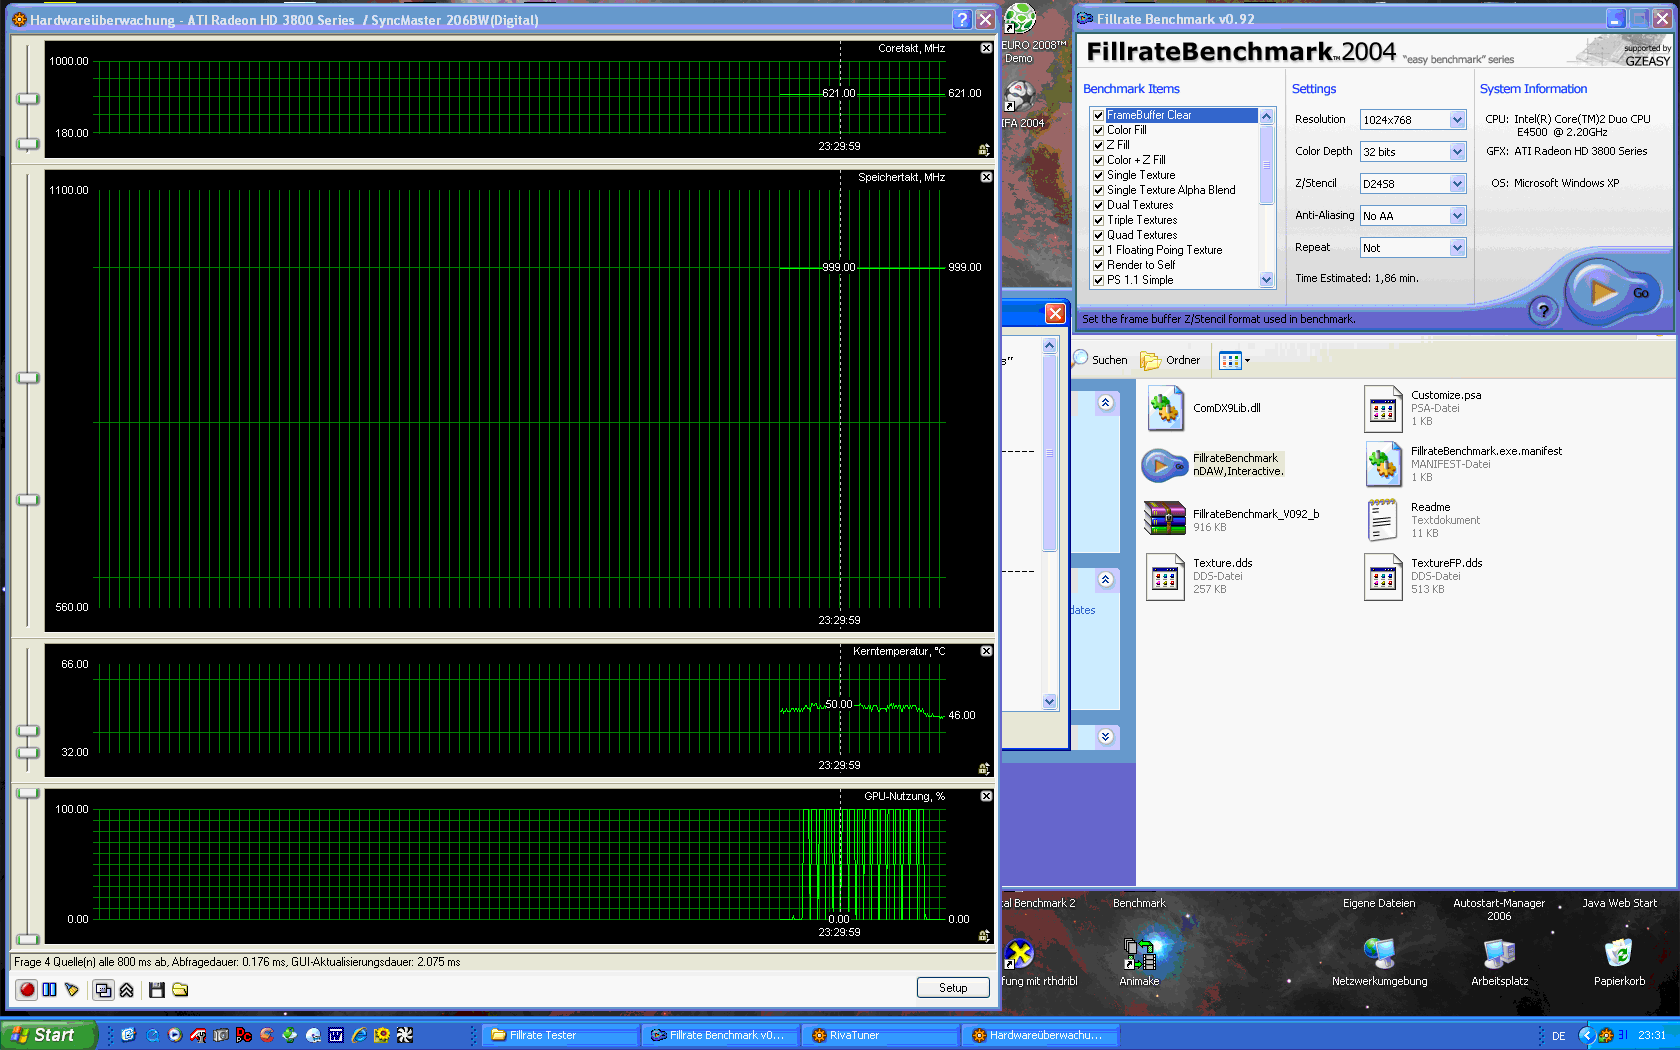Click the small settings icon below GPU-Nutzung graph
The image size is (1680, 1050).
pos(984,936)
